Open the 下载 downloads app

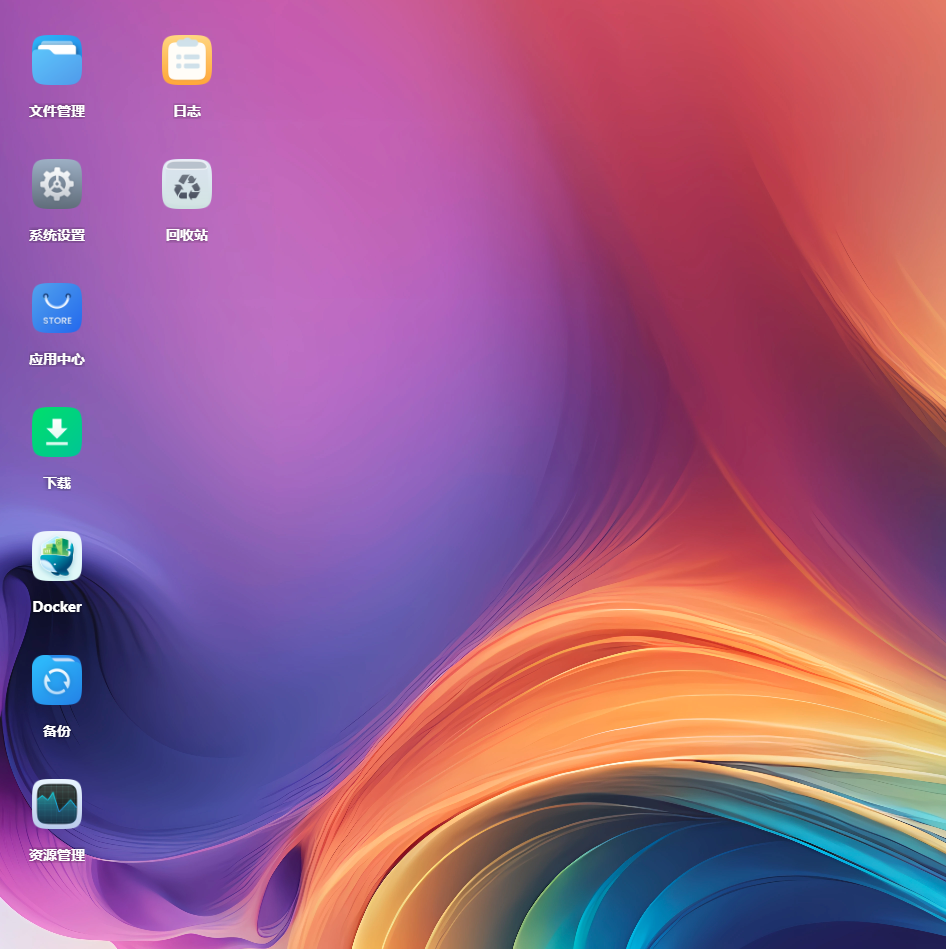point(57,432)
